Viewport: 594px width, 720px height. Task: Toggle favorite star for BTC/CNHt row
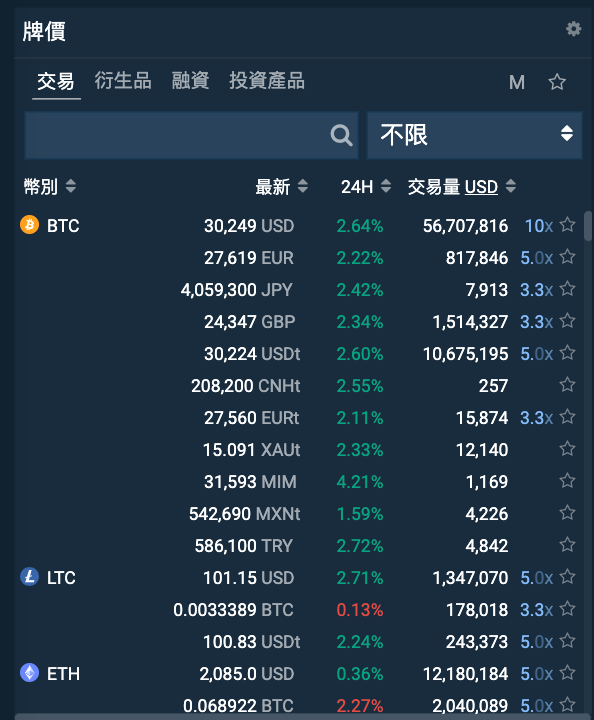[x=567, y=385]
